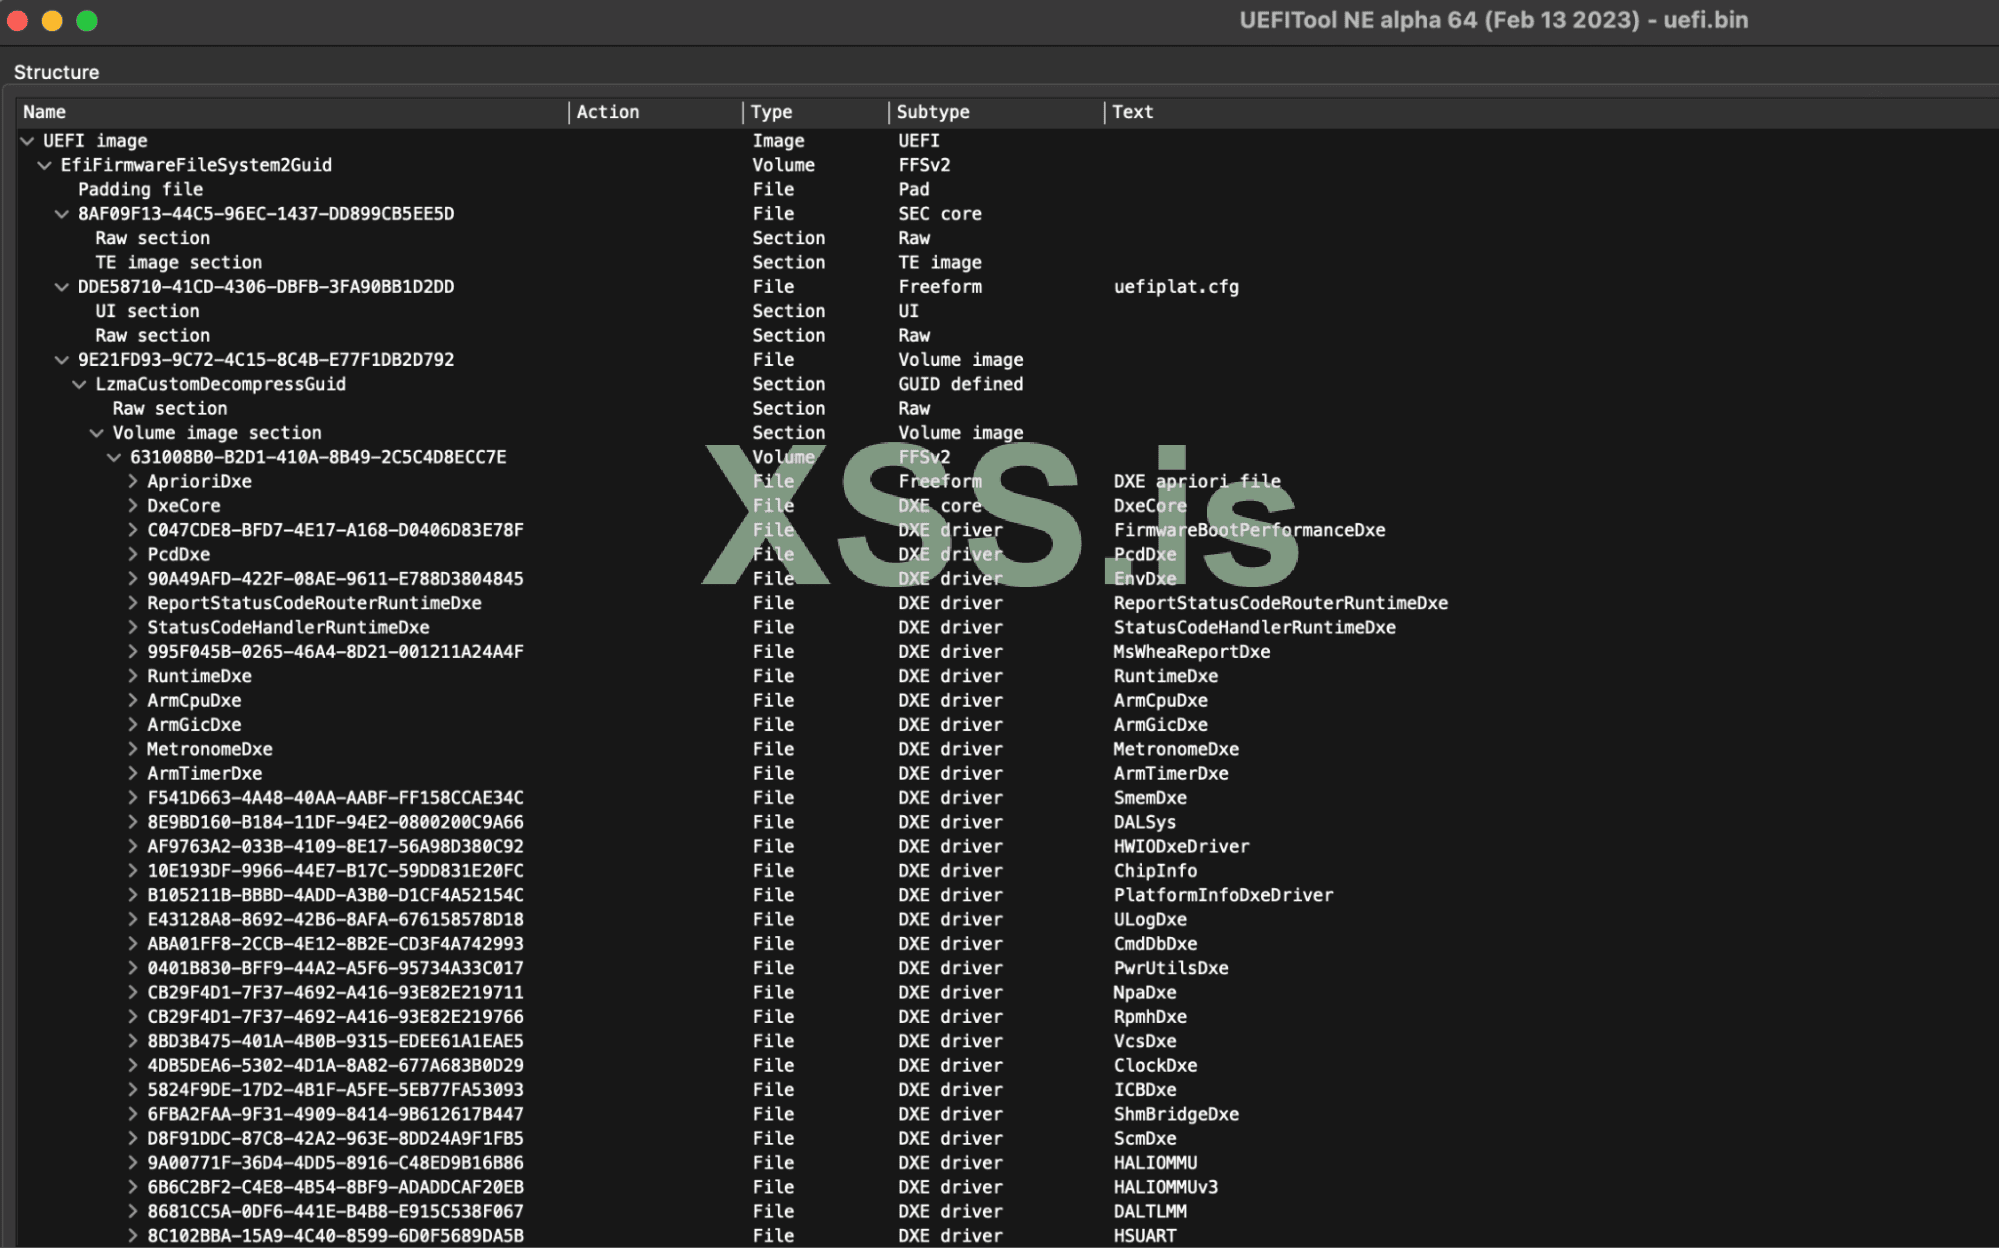The image size is (1999, 1249).
Task: Click the yellow macOS minimize button
Action: [x=52, y=20]
